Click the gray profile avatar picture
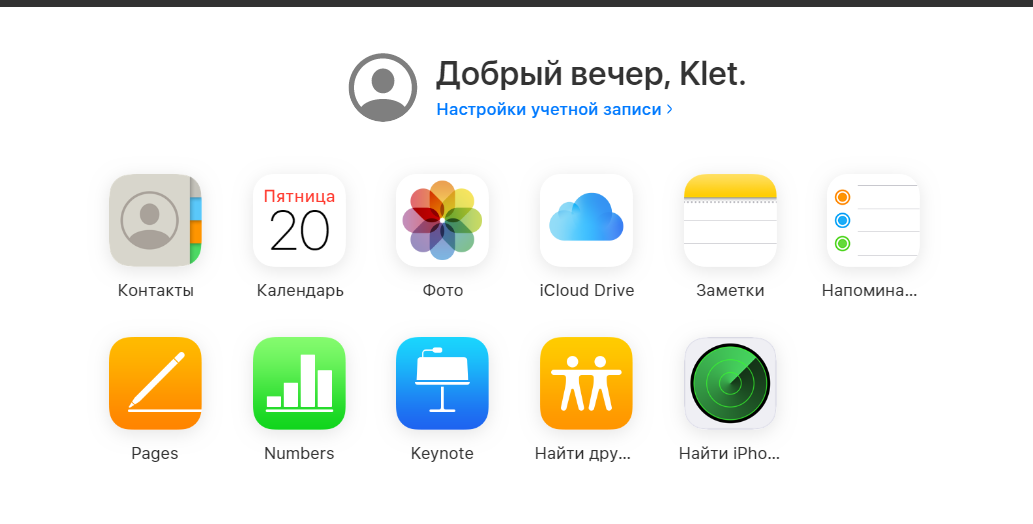This screenshot has height=524, width=1033. (x=383, y=88)
